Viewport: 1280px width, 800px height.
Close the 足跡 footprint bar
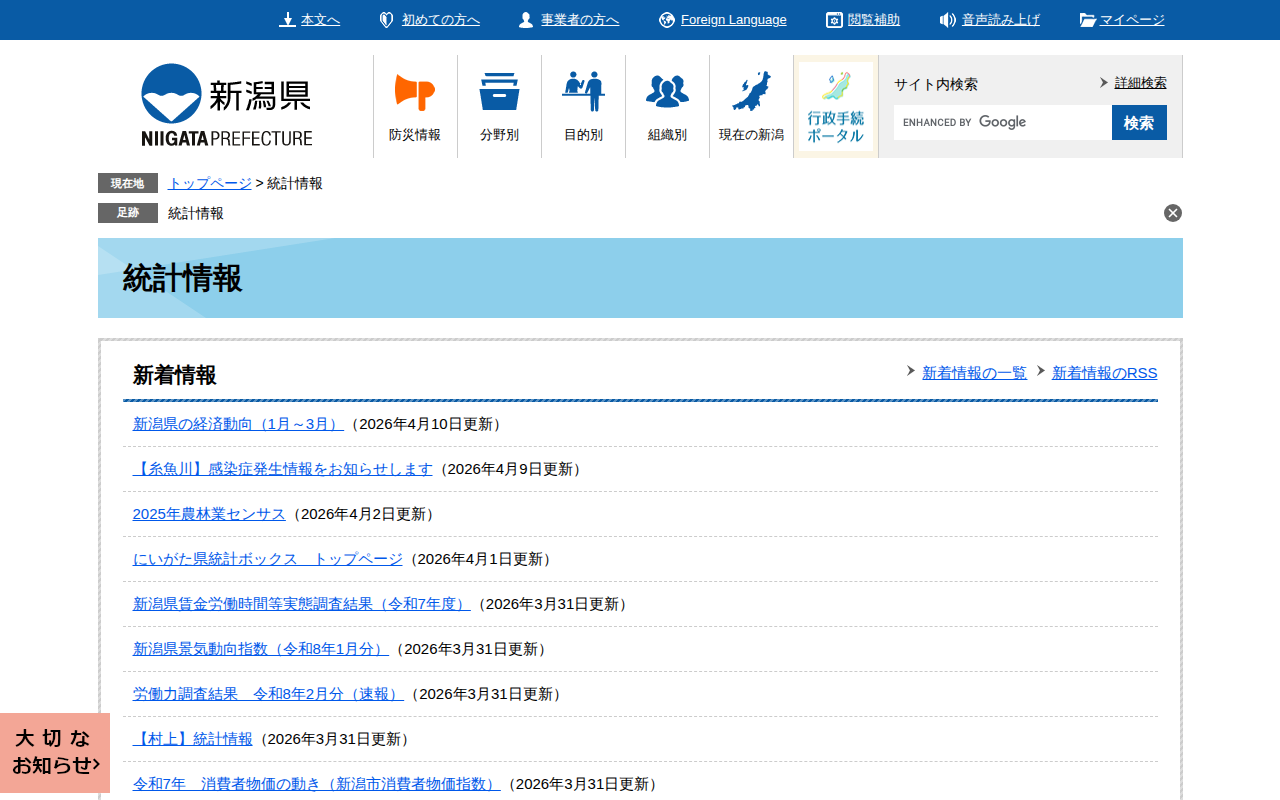(x=1173, y=213)
